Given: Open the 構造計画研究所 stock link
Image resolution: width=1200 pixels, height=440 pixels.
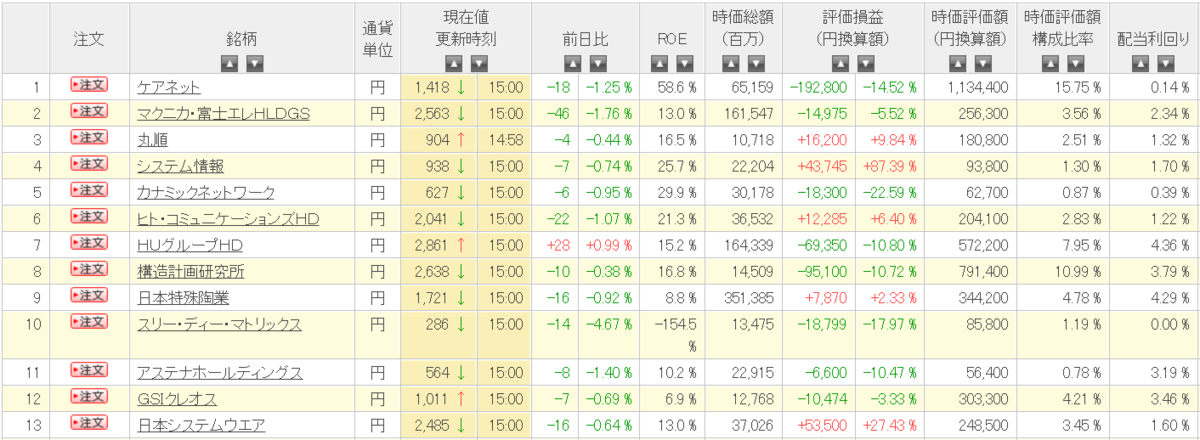Looking at the screenshot, I should click(x=191, y=271).
